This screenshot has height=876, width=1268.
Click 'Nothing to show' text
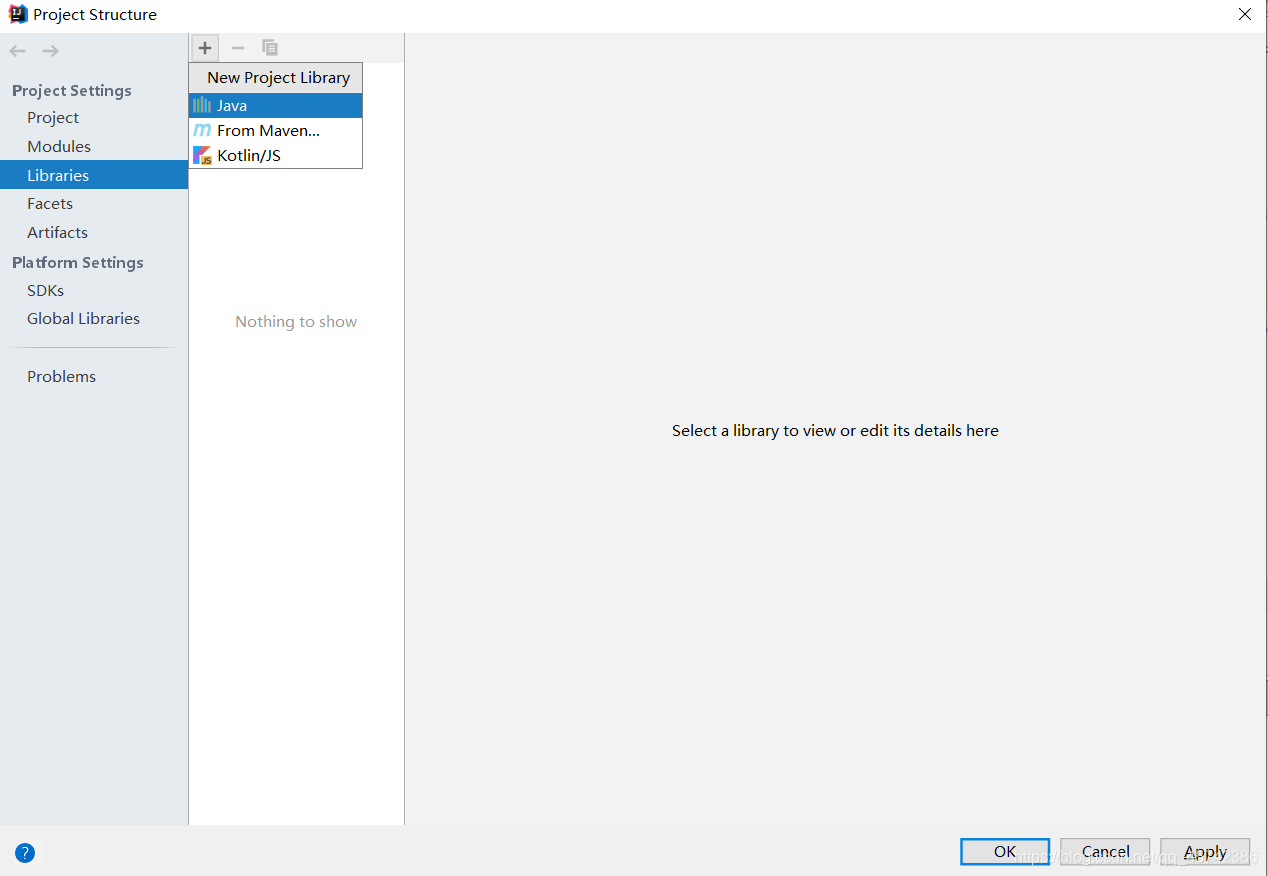296,321
